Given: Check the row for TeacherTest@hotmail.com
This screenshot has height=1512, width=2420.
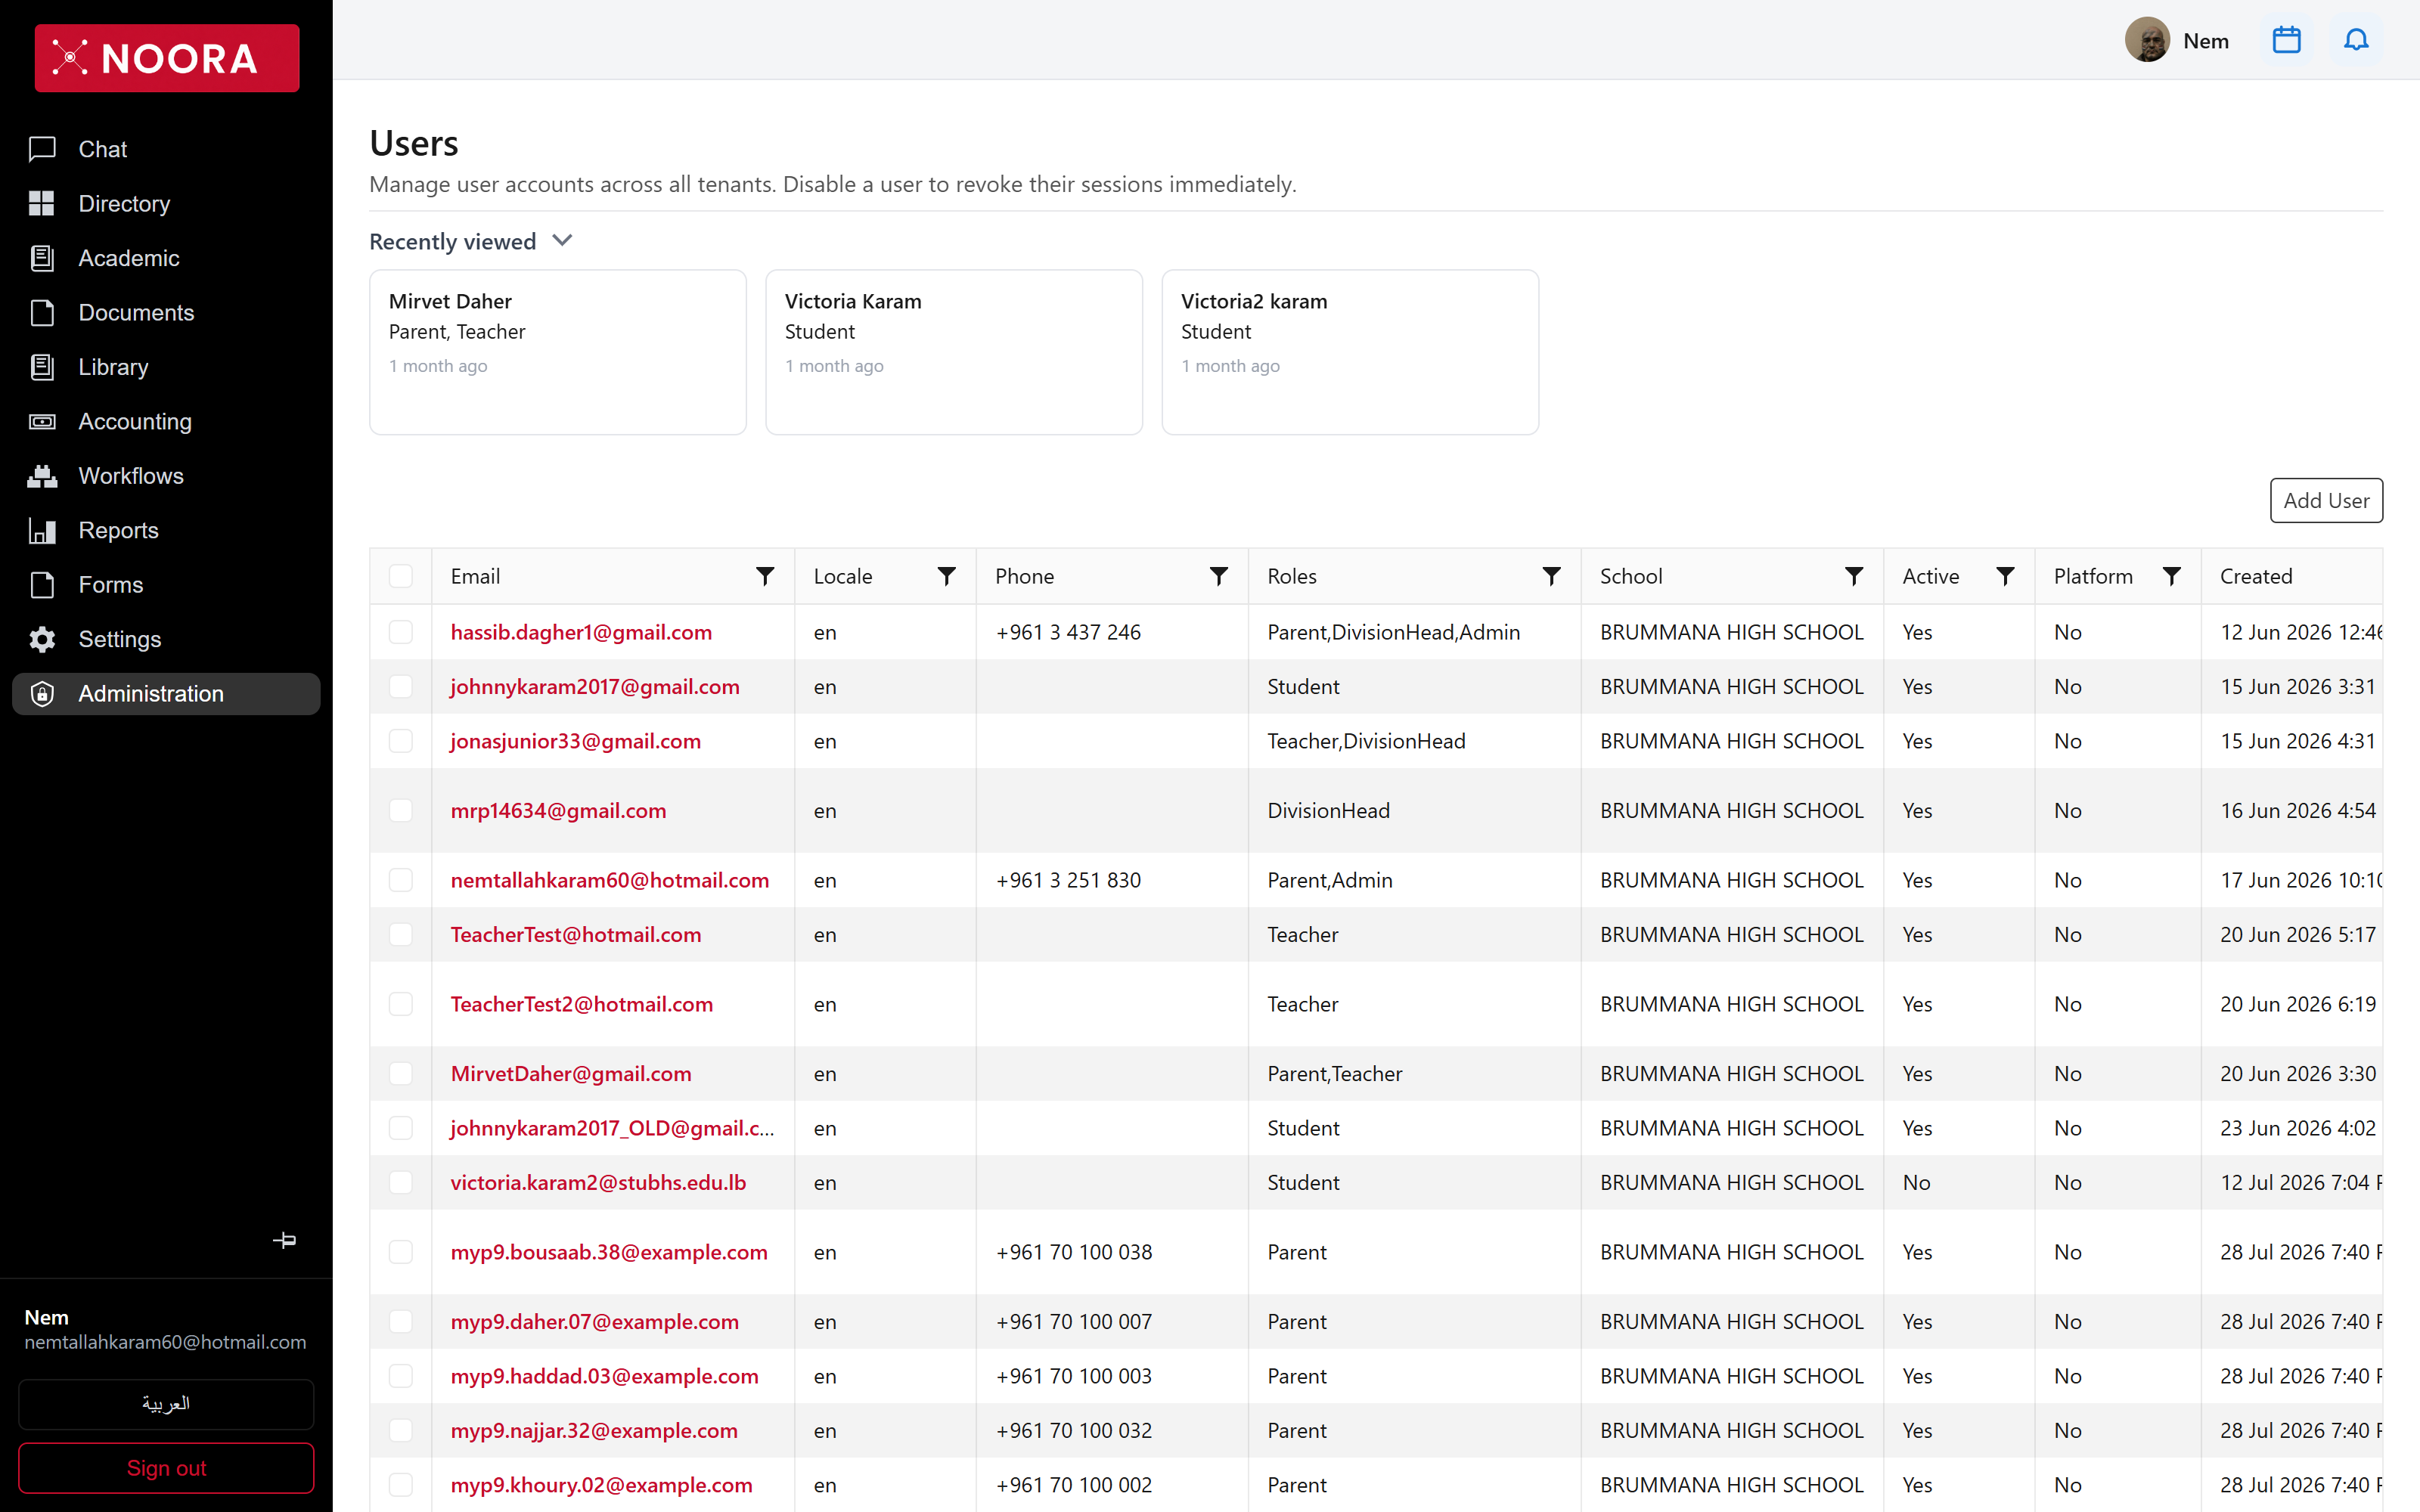Looking at the screenshot, I should 401,935.
